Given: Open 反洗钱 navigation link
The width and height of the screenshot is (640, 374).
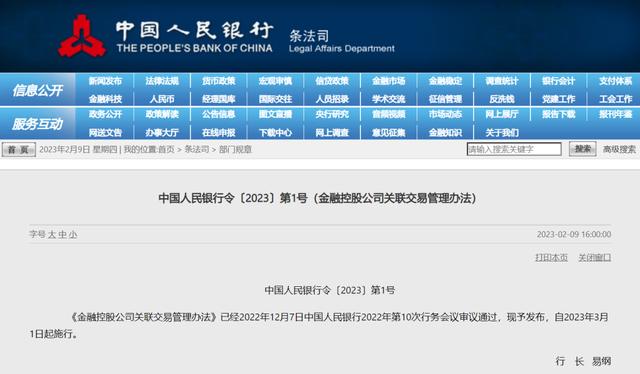Looking at the screenshot, I should click(502, 99).
